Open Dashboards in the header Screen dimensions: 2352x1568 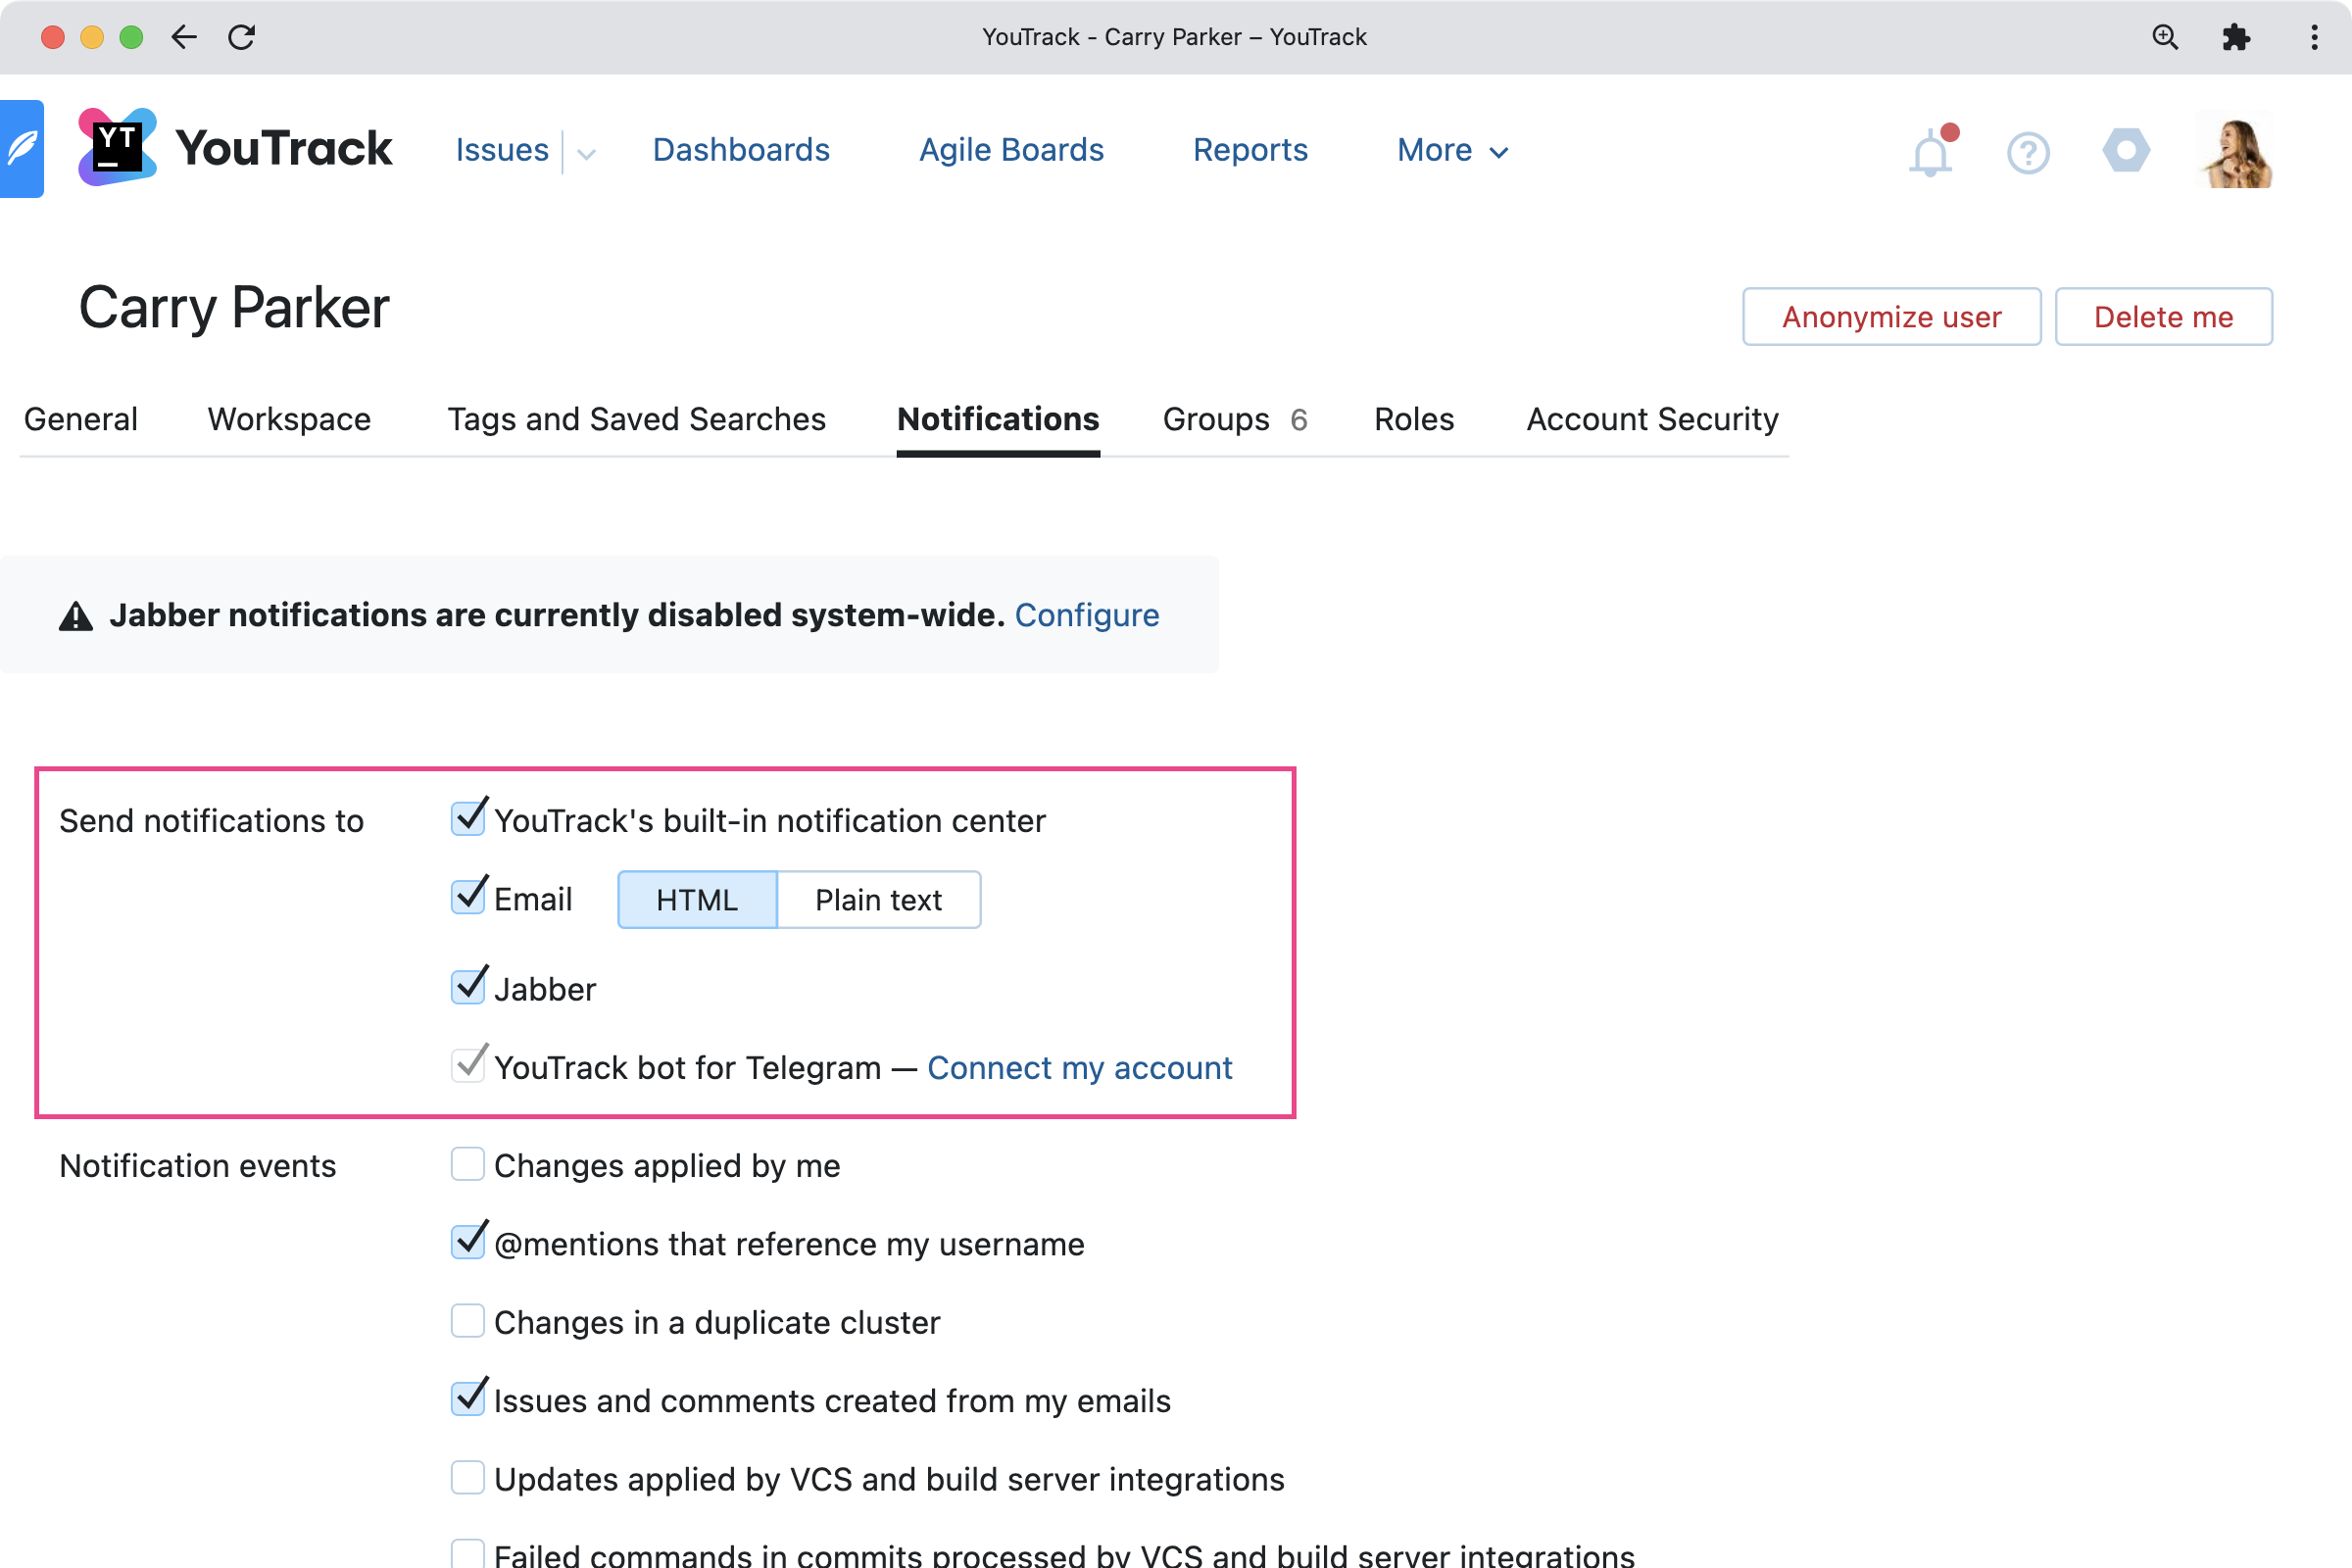(x=741, y=150)
